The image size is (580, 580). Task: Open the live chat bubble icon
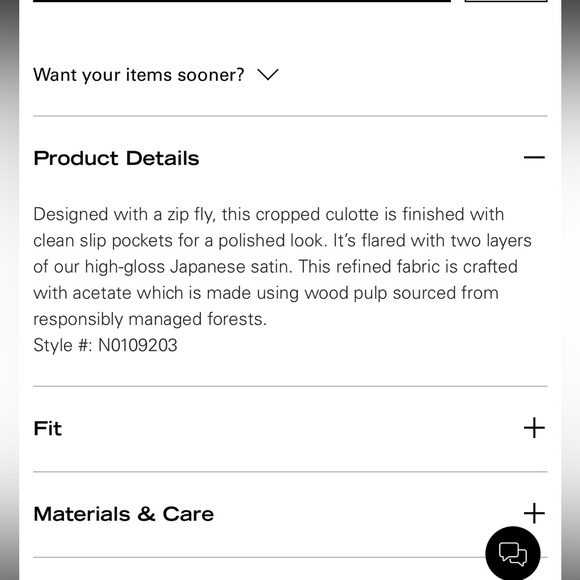pos(513,554)
